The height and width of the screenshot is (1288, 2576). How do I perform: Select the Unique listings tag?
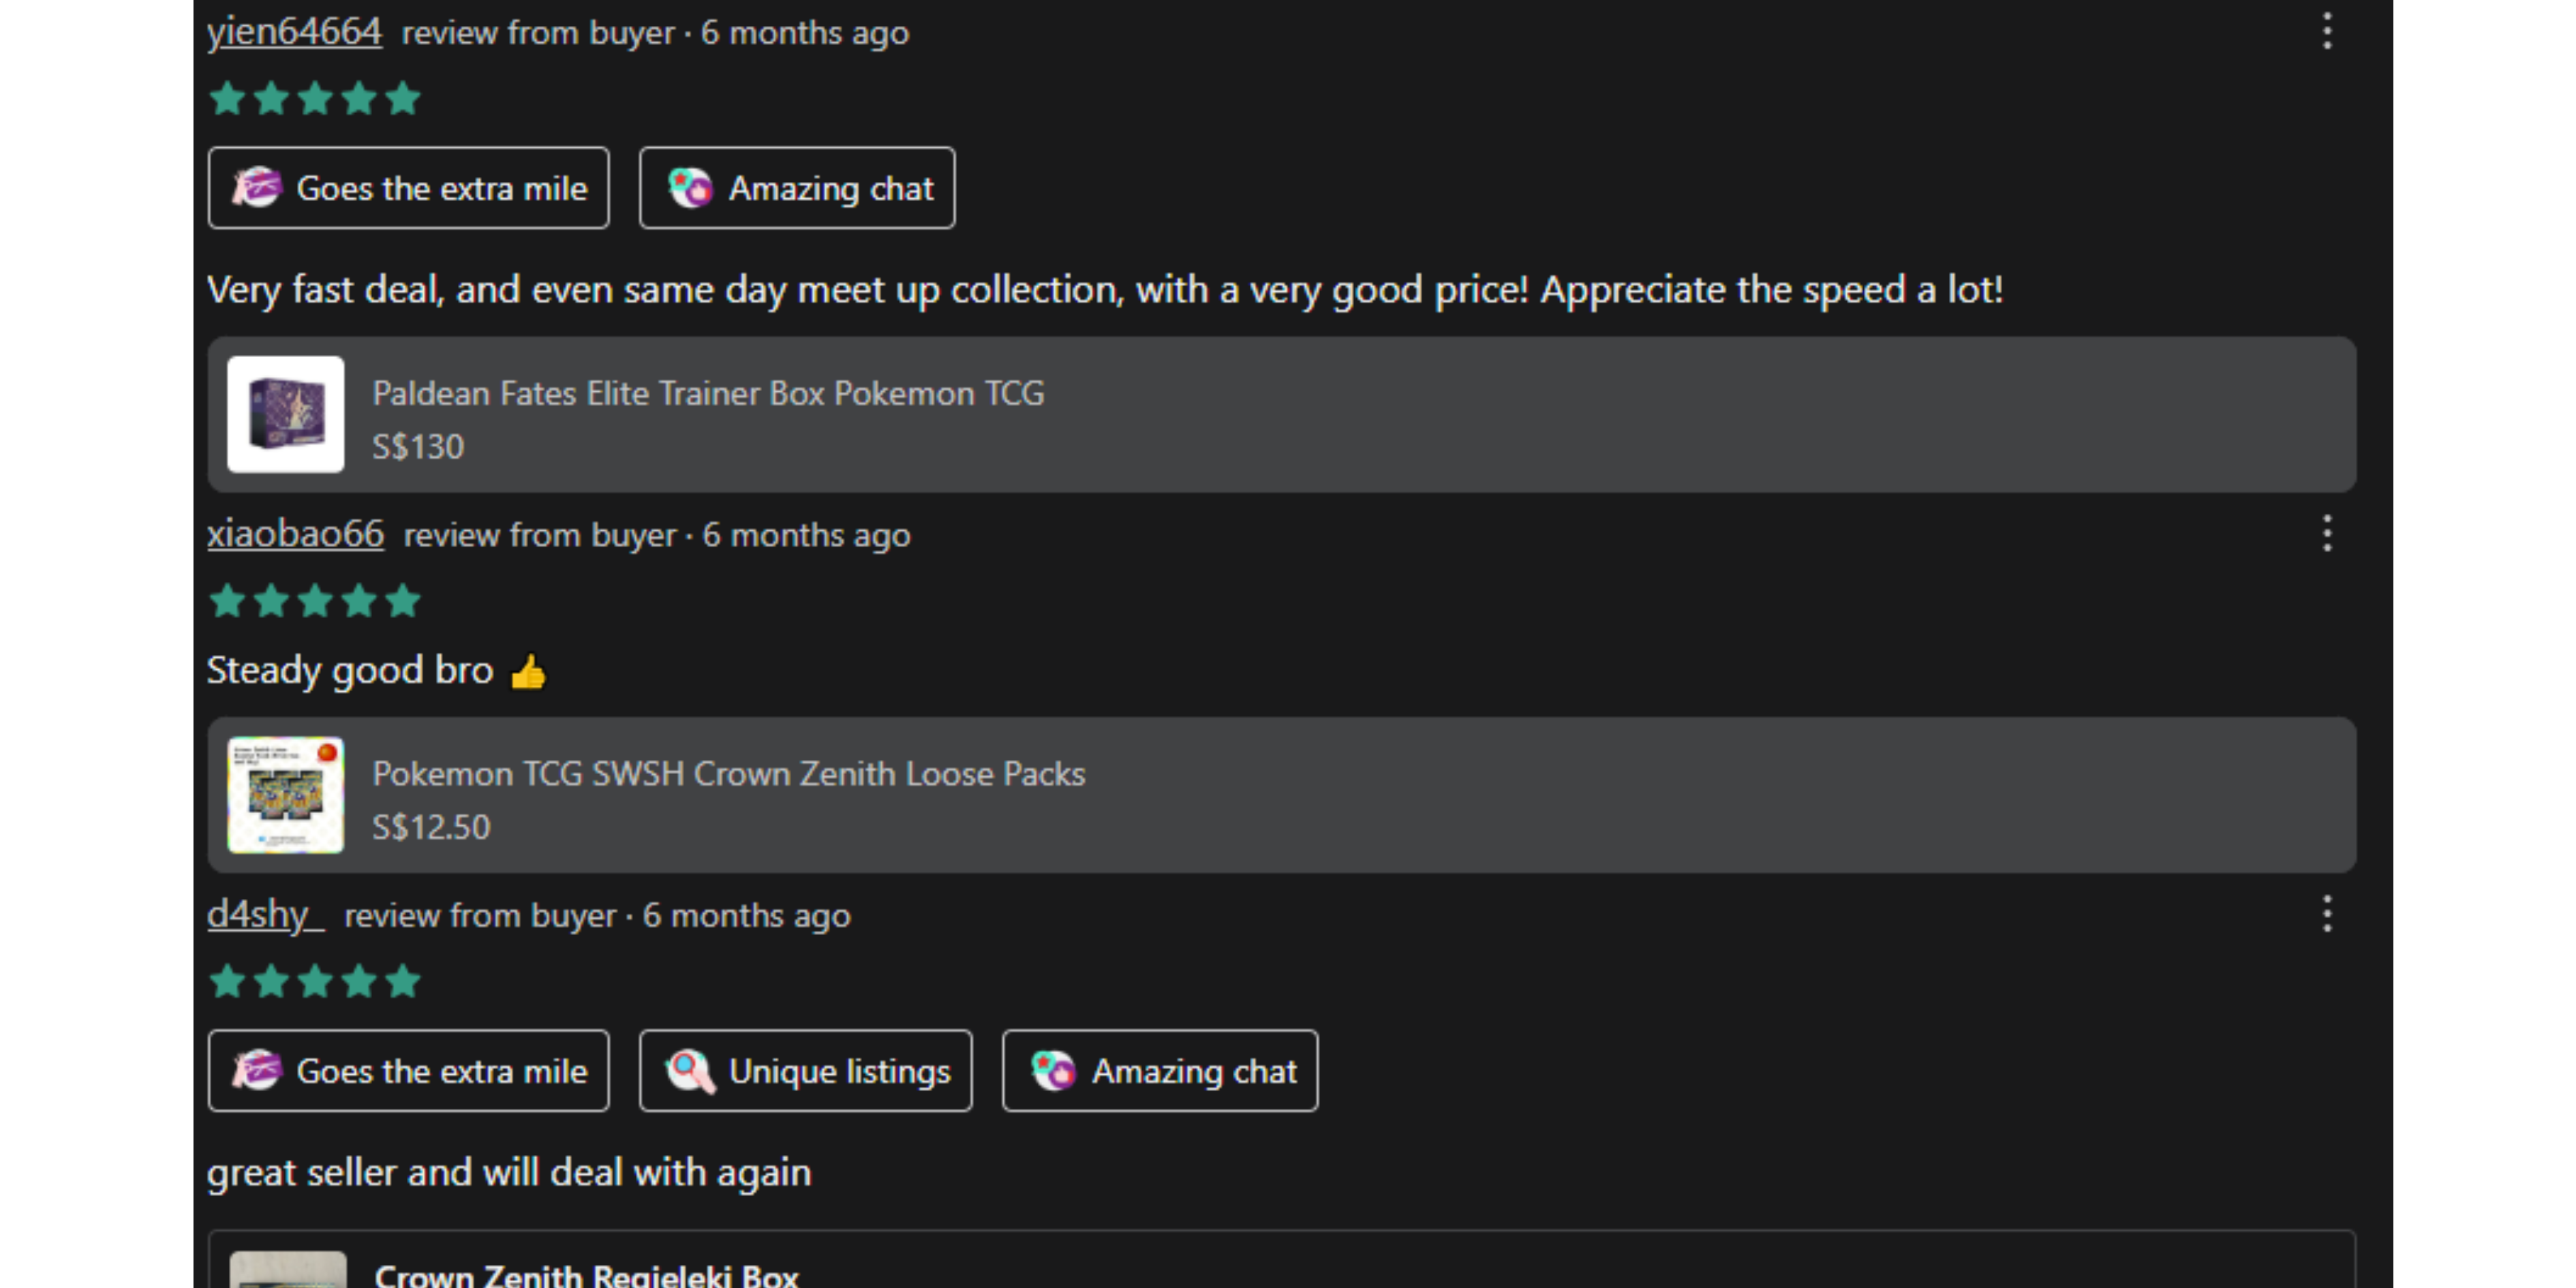[x=806, y=1071]
